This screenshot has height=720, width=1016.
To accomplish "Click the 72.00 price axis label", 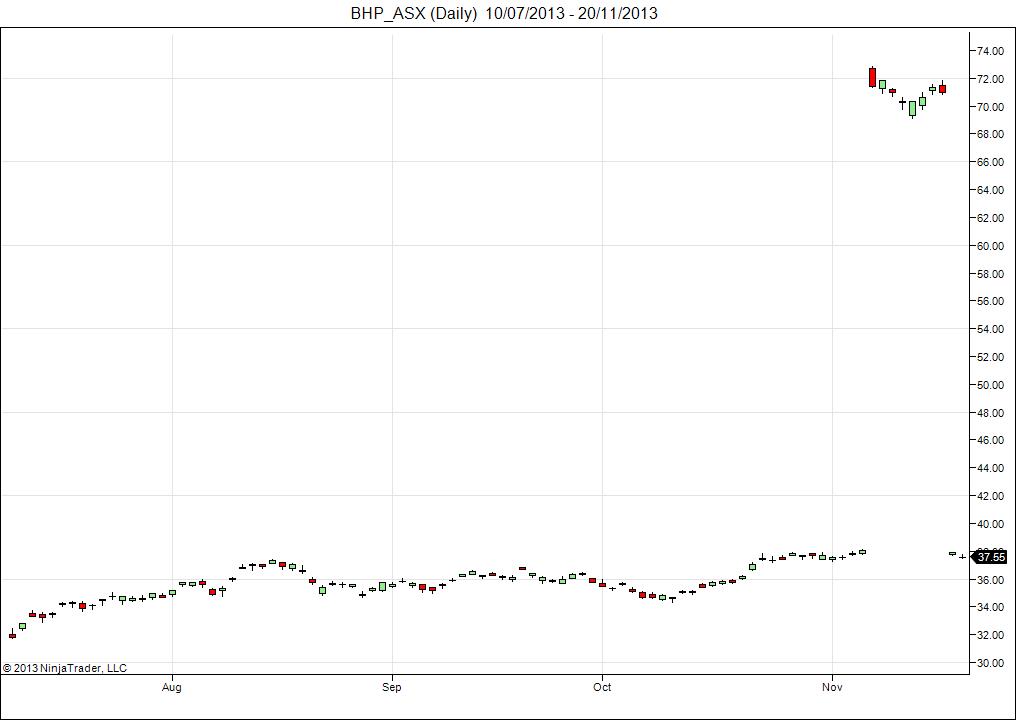I will click(991, 78).
